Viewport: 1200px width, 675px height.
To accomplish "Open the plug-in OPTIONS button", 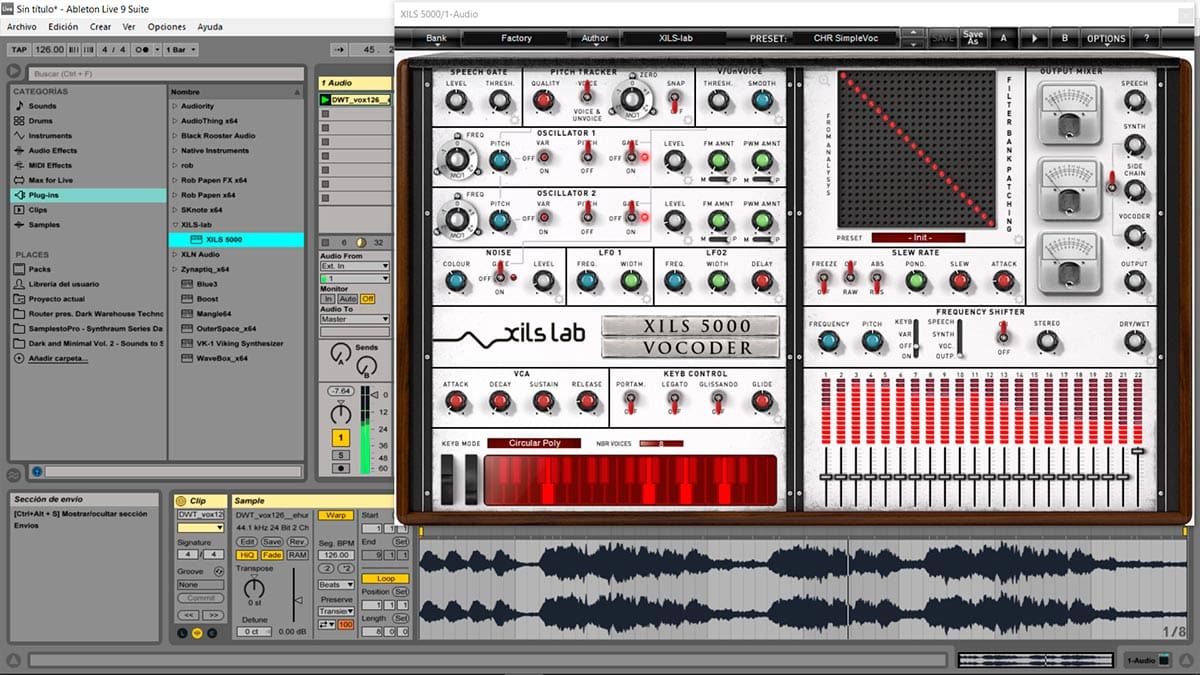I will (x=1106, y=38).
